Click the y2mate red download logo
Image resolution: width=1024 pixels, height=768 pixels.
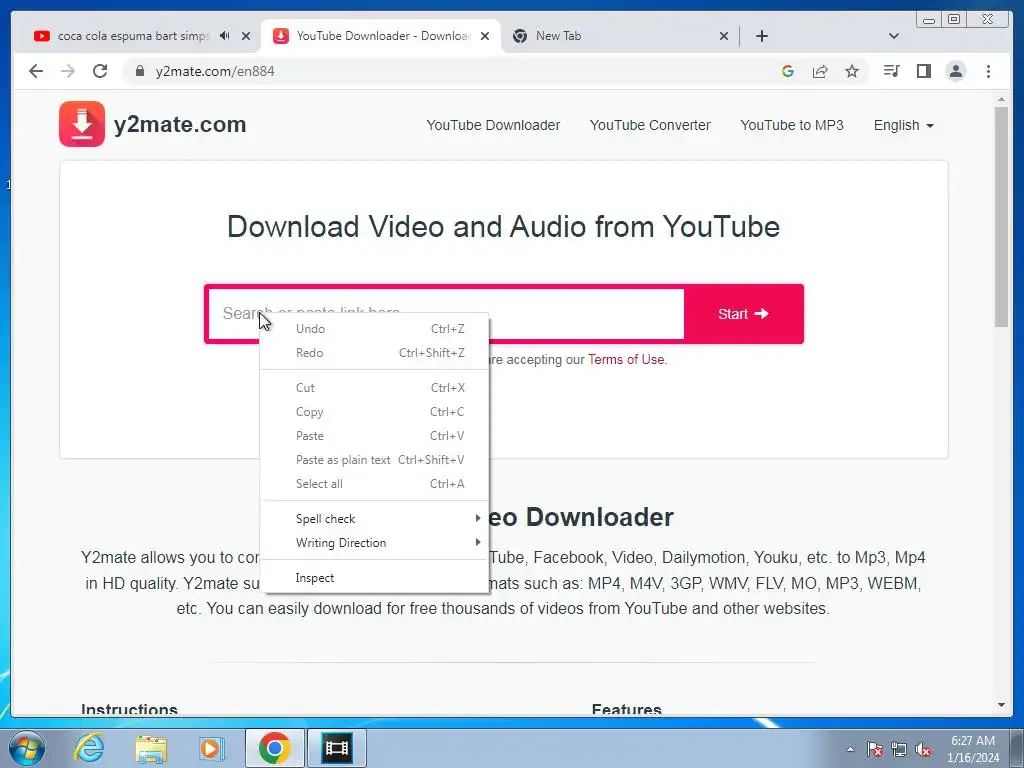82,124
